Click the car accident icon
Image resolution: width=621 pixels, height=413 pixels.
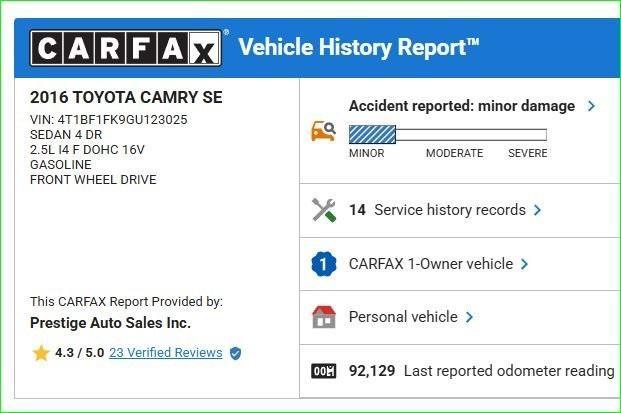coord(323,131)
